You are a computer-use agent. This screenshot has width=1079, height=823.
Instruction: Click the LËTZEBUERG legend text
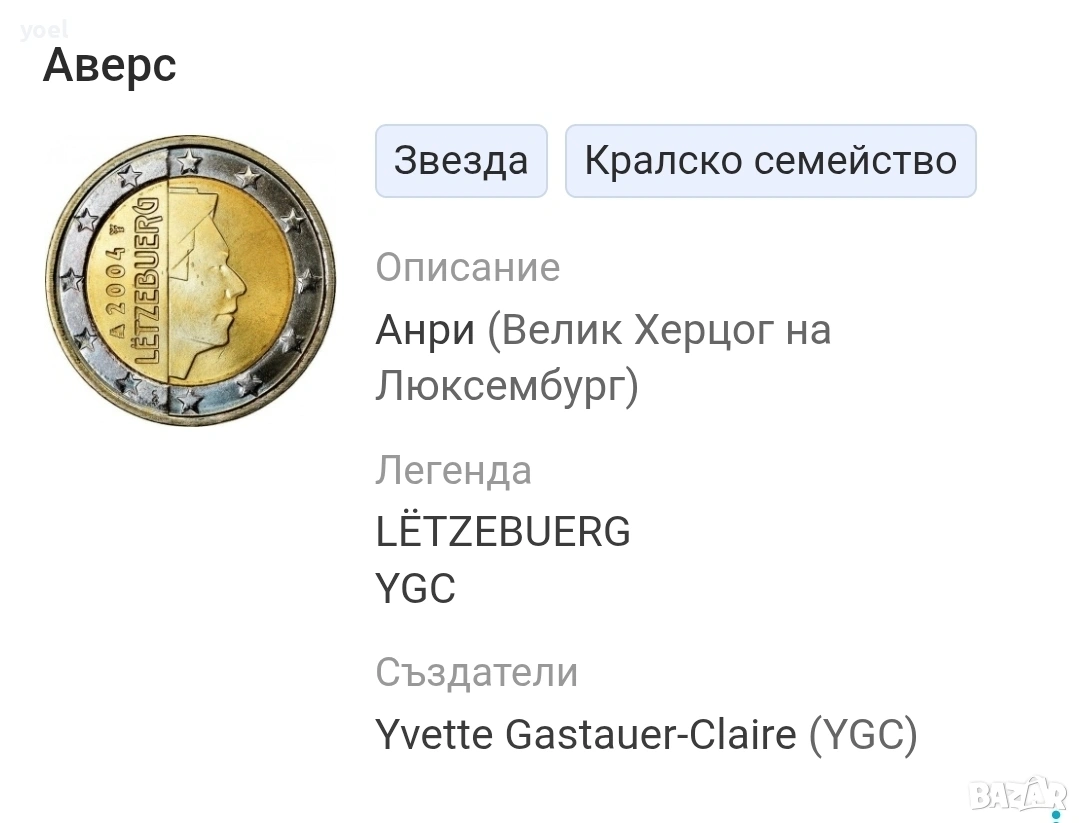[x=503, y=531]
